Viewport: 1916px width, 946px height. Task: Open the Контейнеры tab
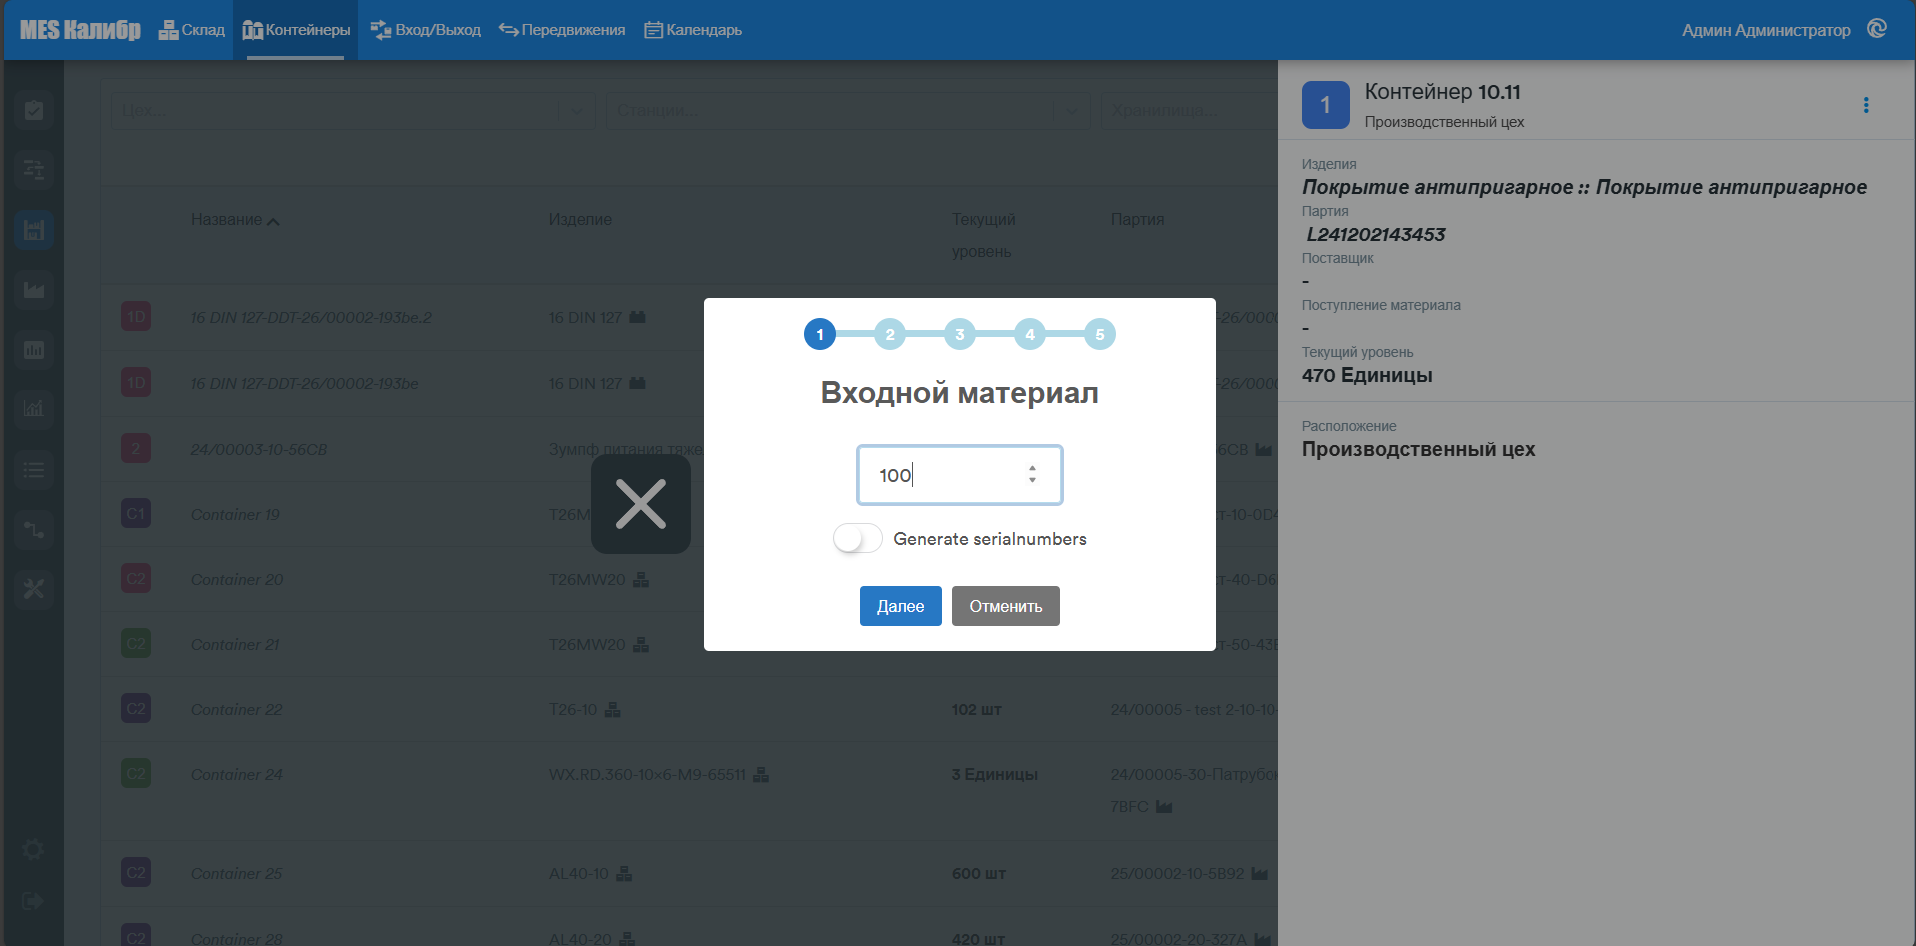pos(296,30)
